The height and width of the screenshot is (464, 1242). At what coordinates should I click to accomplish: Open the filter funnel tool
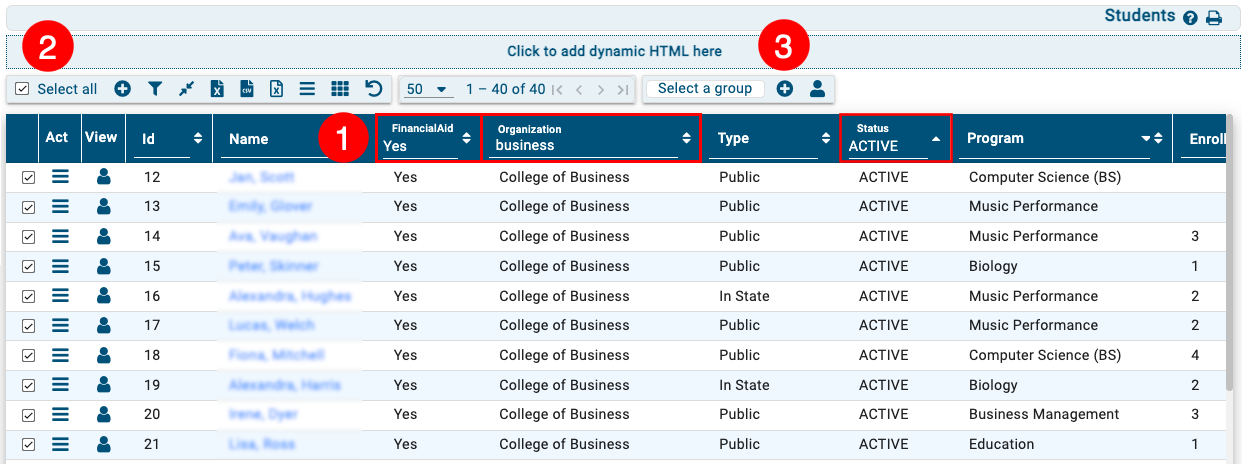coord(154,89)
